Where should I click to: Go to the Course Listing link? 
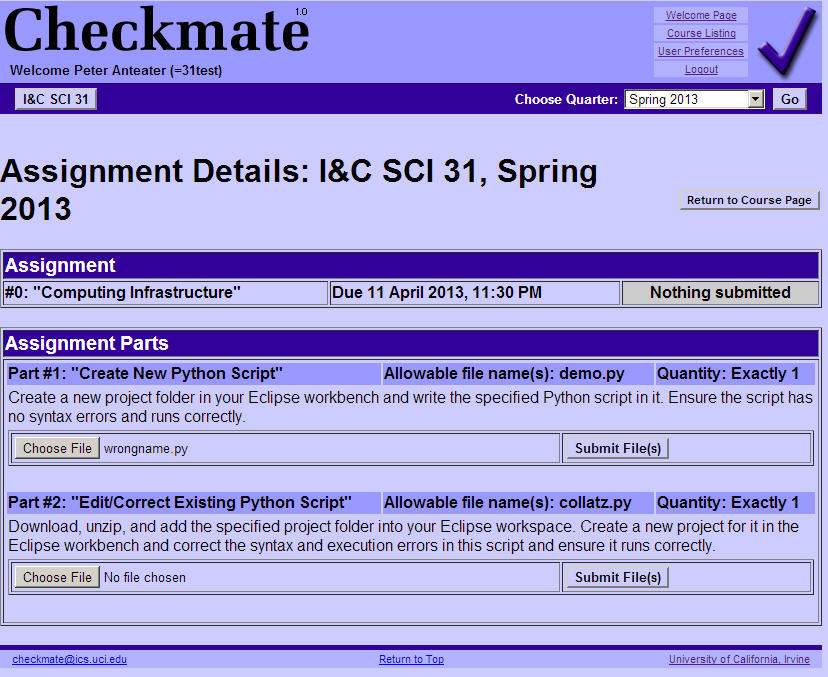point(700,33)
